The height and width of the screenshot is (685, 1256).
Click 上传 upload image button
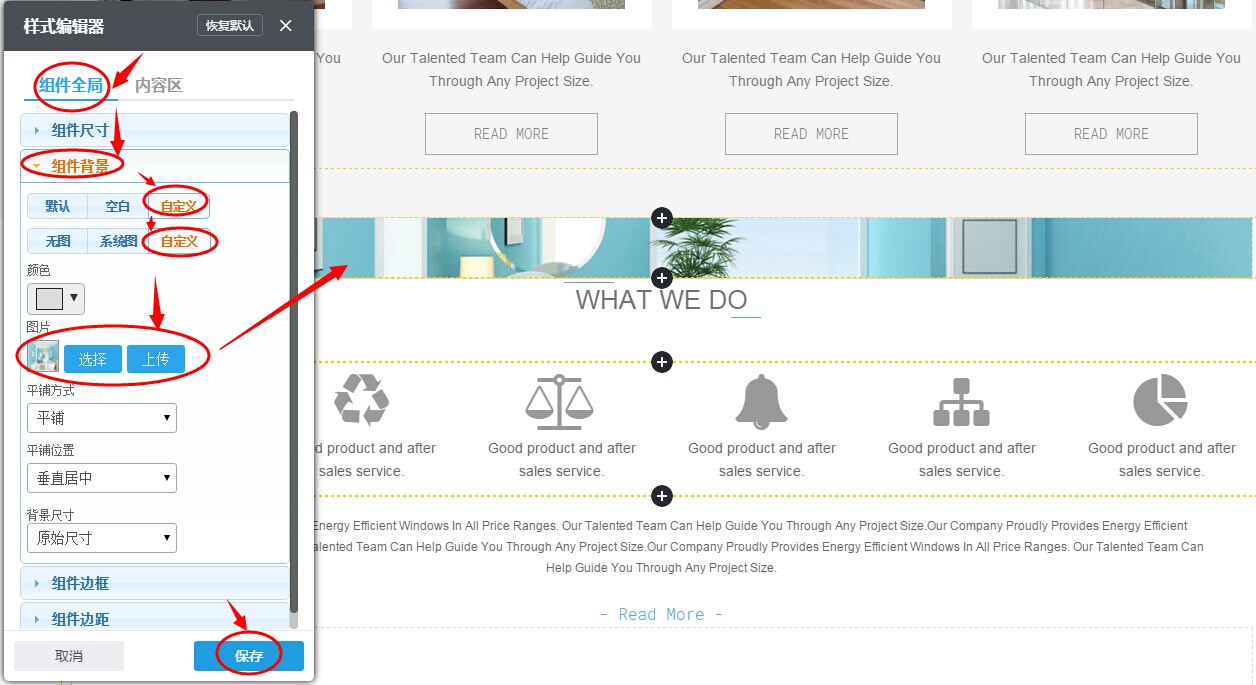click(x=156, y=359)
